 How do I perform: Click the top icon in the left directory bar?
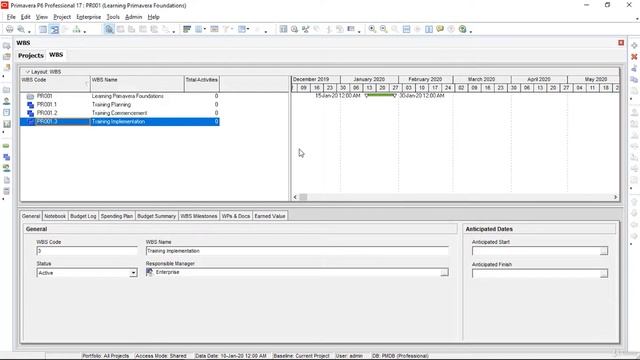pos(7,46)
